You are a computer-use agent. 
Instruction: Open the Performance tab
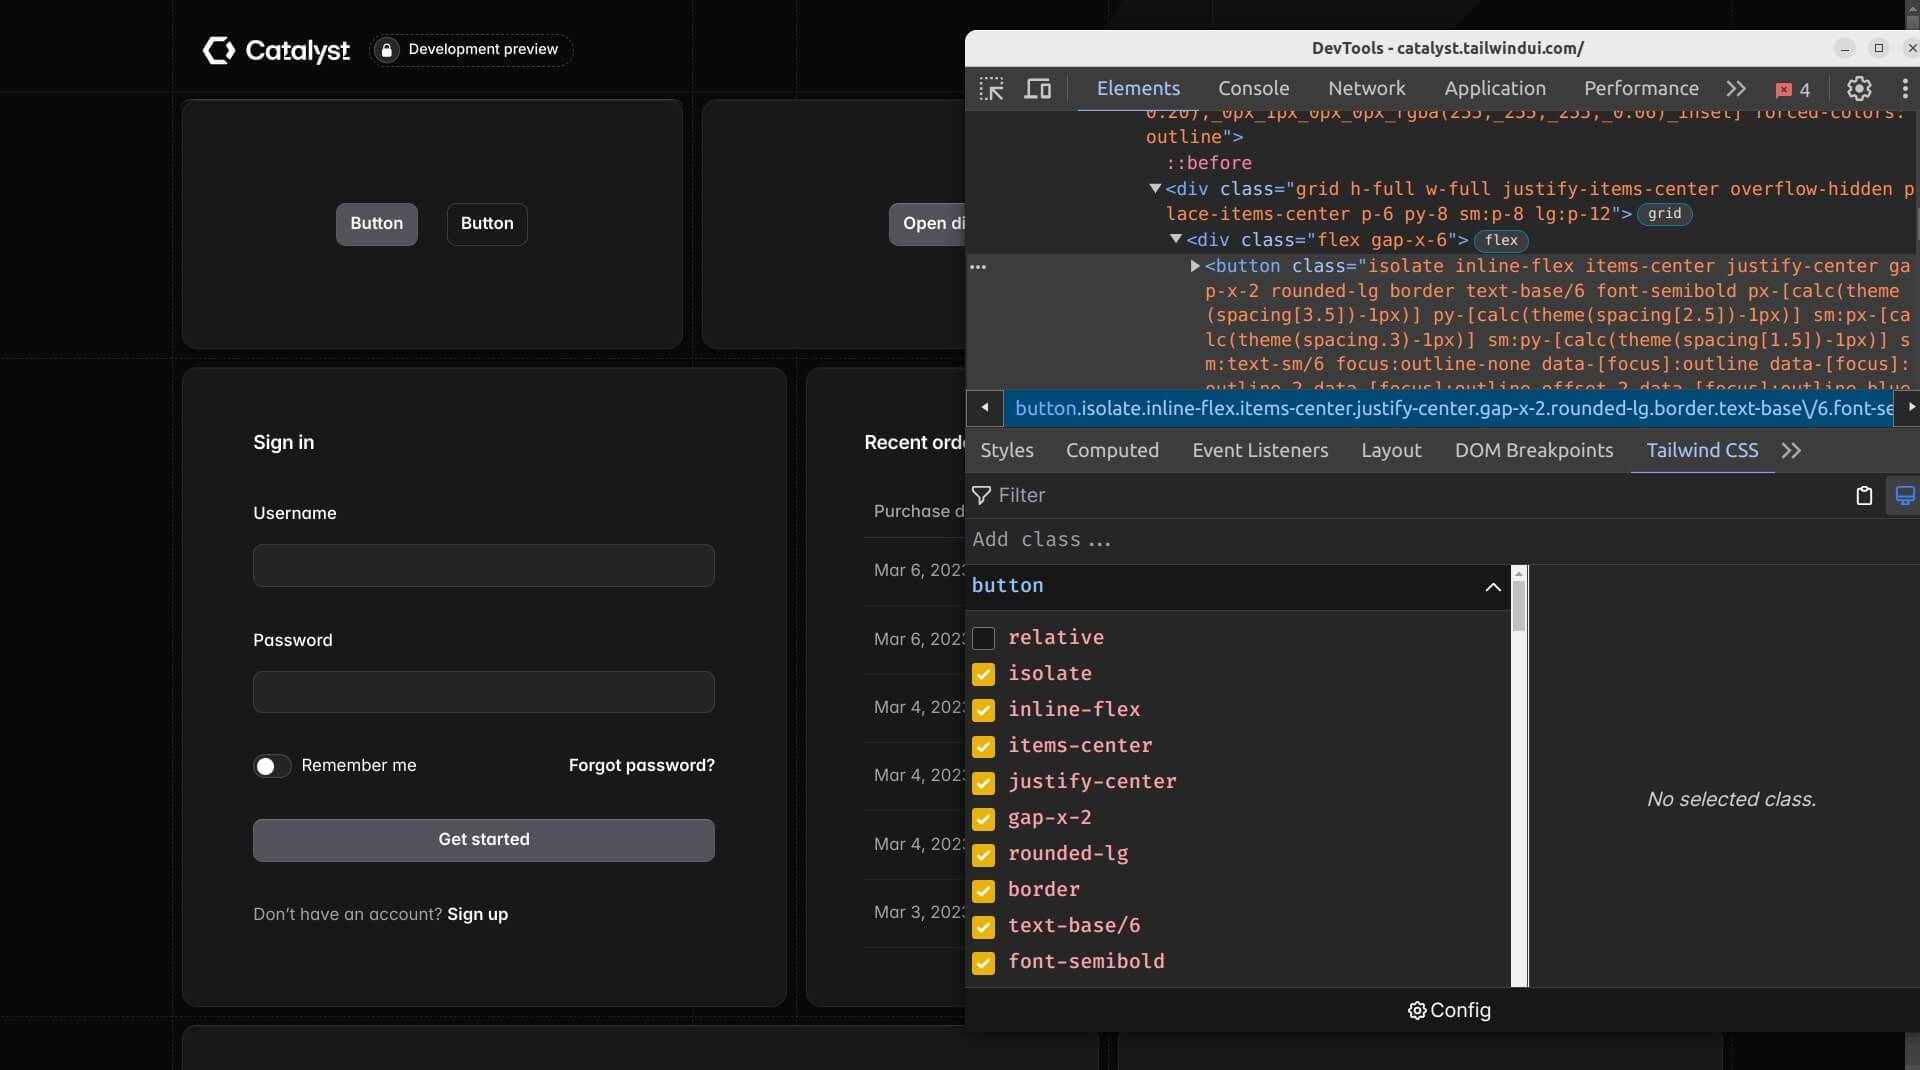1641,89
